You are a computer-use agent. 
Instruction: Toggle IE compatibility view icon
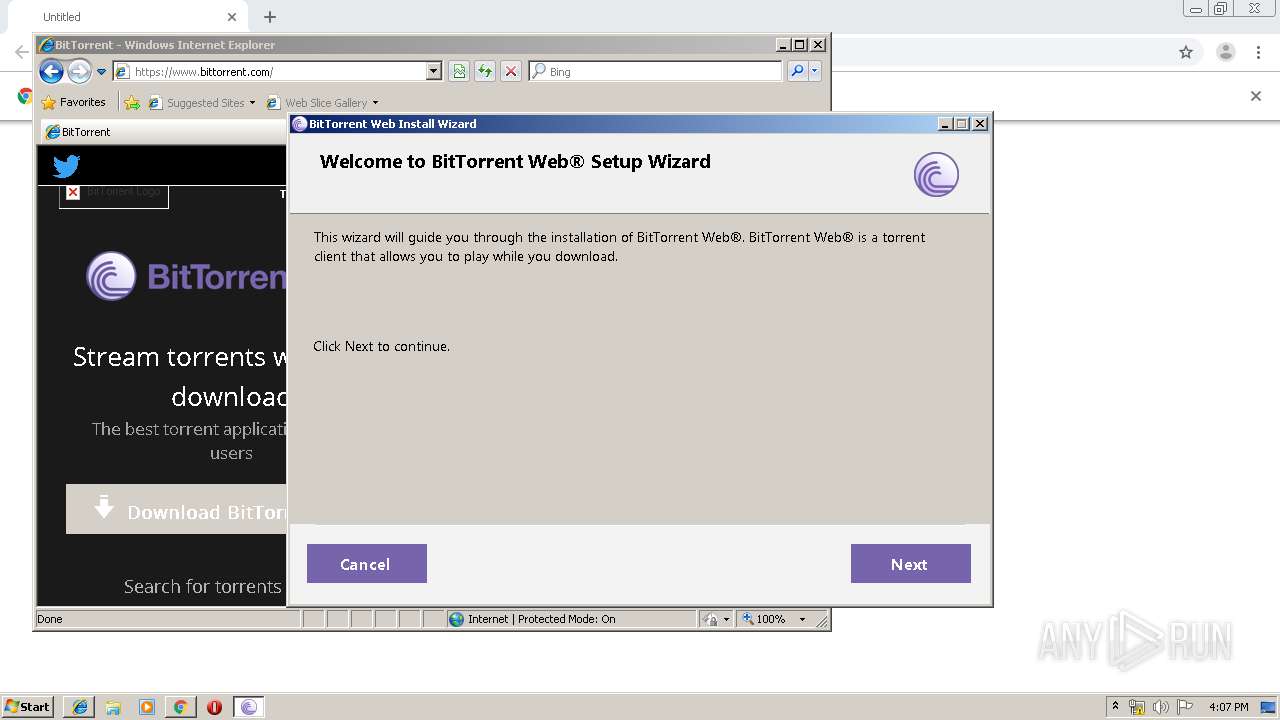coord(459,71)
